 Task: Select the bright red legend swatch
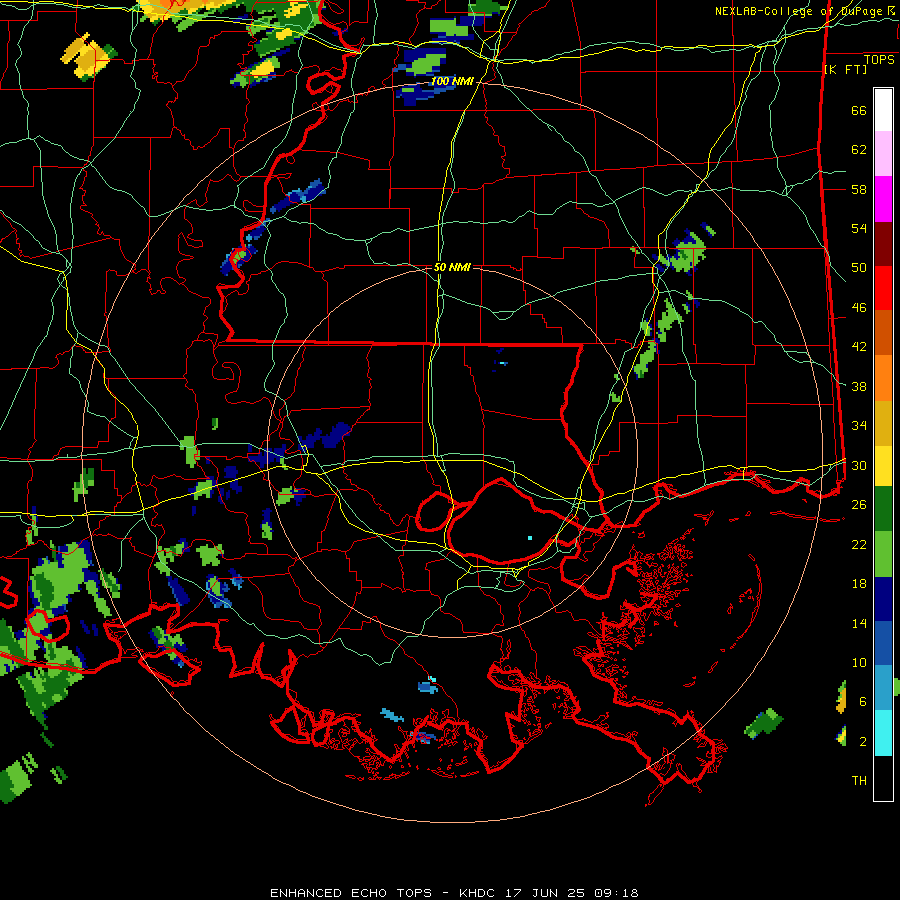883,288
